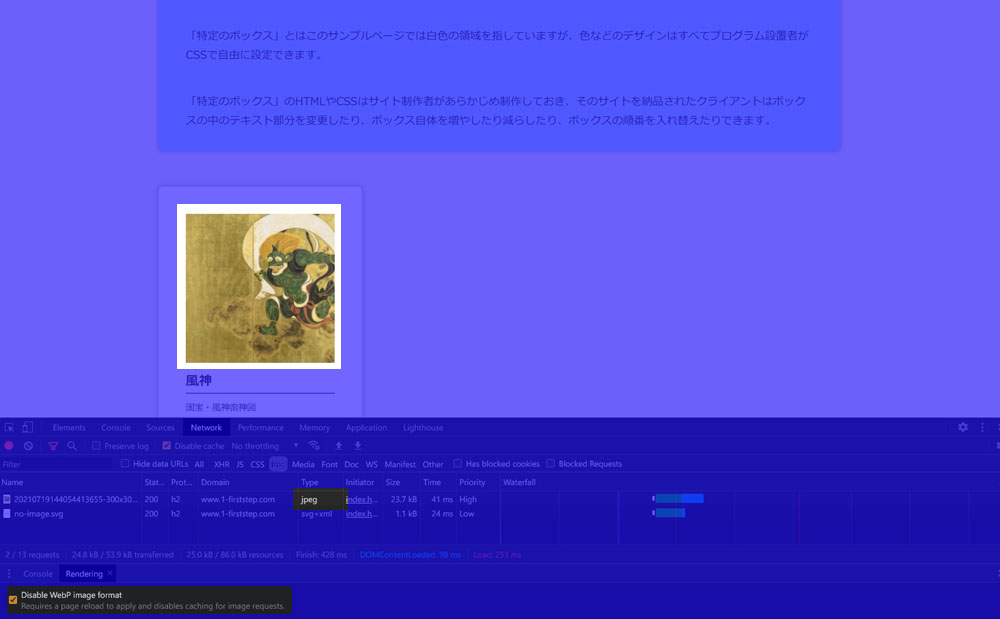Select the no-image.svg request row
This screenshot has width=1000, height=619.
[x=500, y=514]
